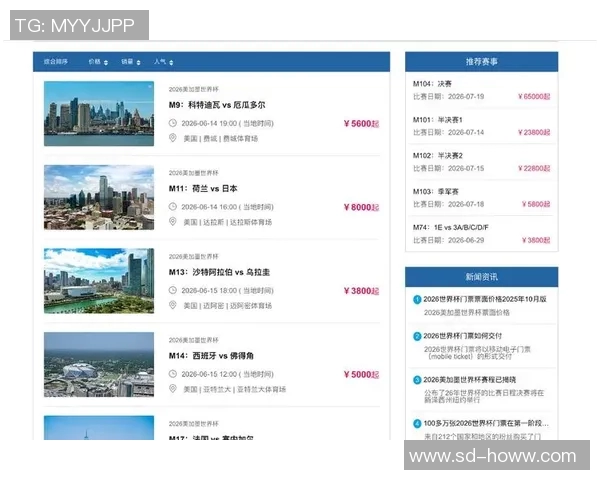Click the location pin under M11 荷兰 vs 日本
The height and width of the screenshot is (480, 600).
point(173,222)
